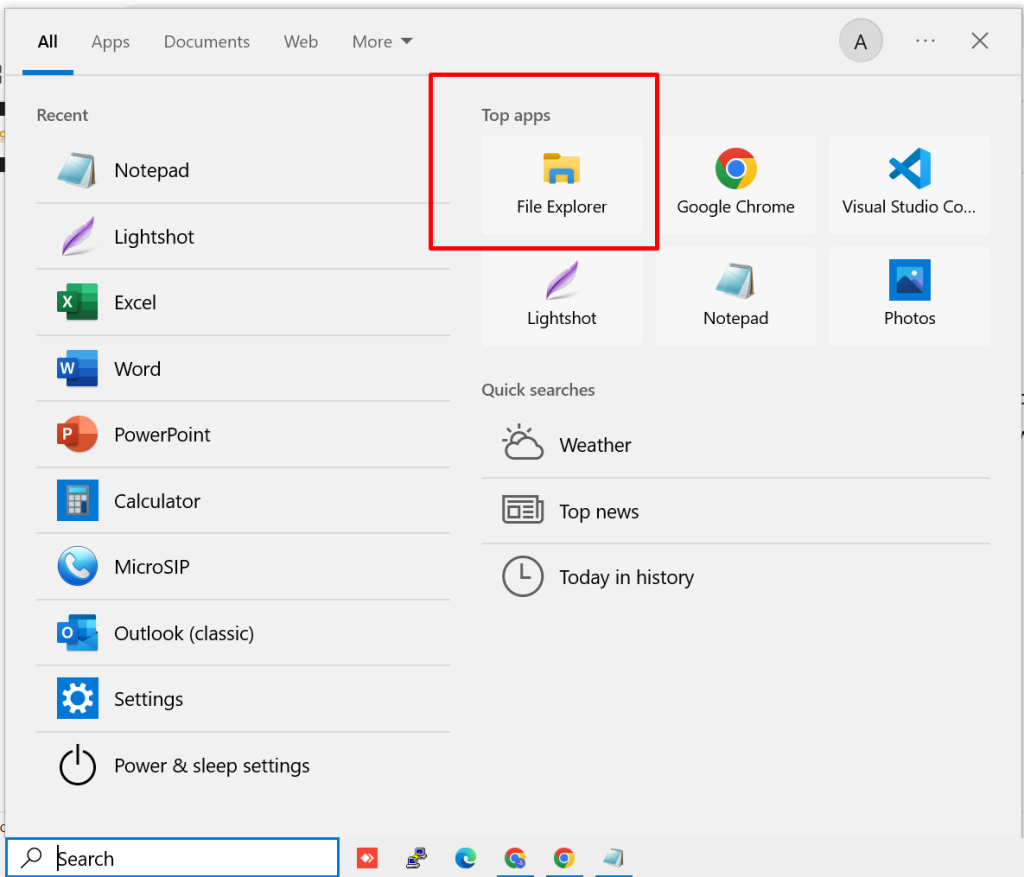
Task: Open Photos app tile
Action: click(909, 296)
